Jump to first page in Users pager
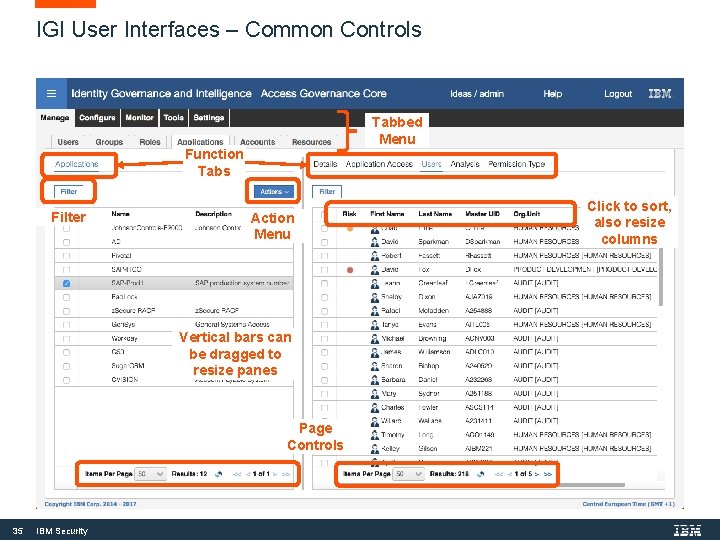 click(x=499, y=474)
